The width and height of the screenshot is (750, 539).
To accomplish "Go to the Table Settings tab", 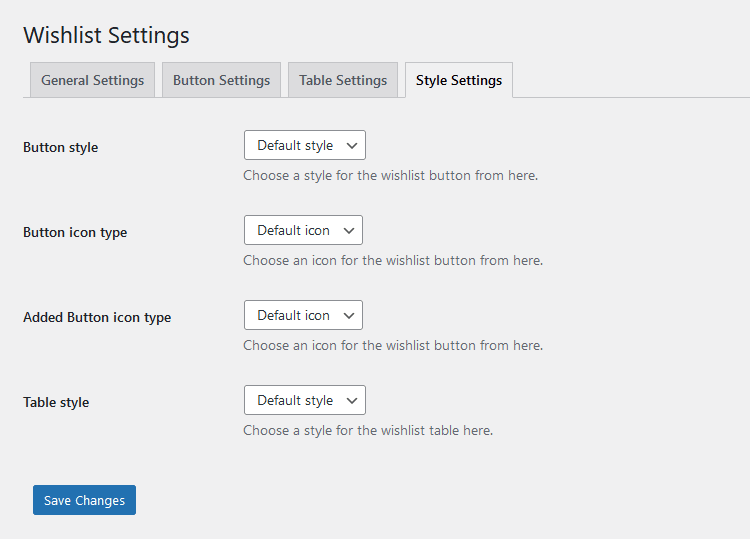I will point(343,80).
